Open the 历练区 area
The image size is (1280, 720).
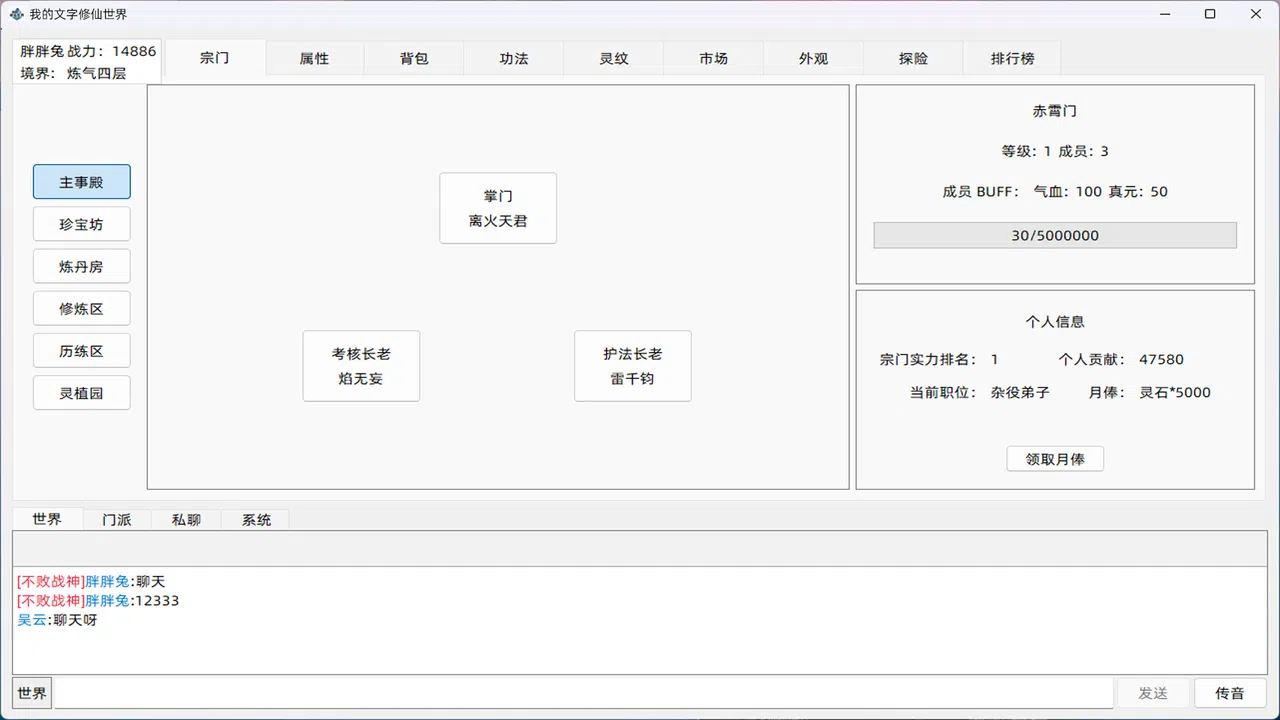click(82, 351)
